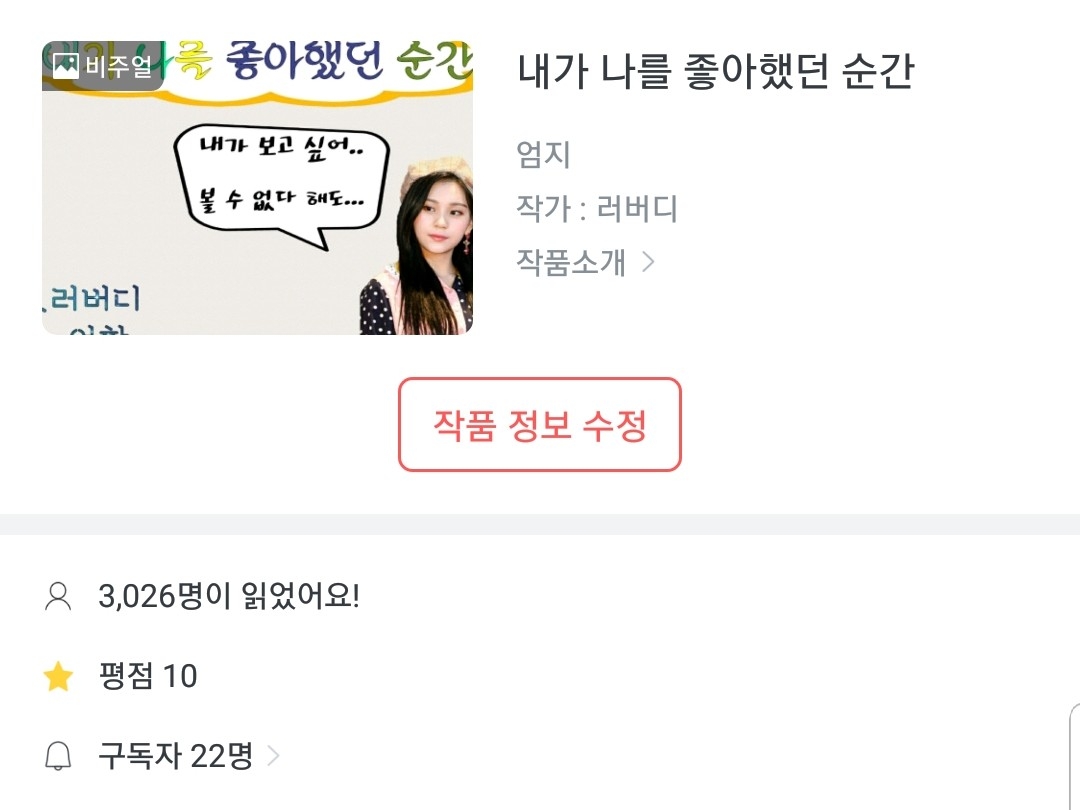Screen dimensions: 1080x810
Task: Click the 엄지 cast name
Action: pos(543,155)
